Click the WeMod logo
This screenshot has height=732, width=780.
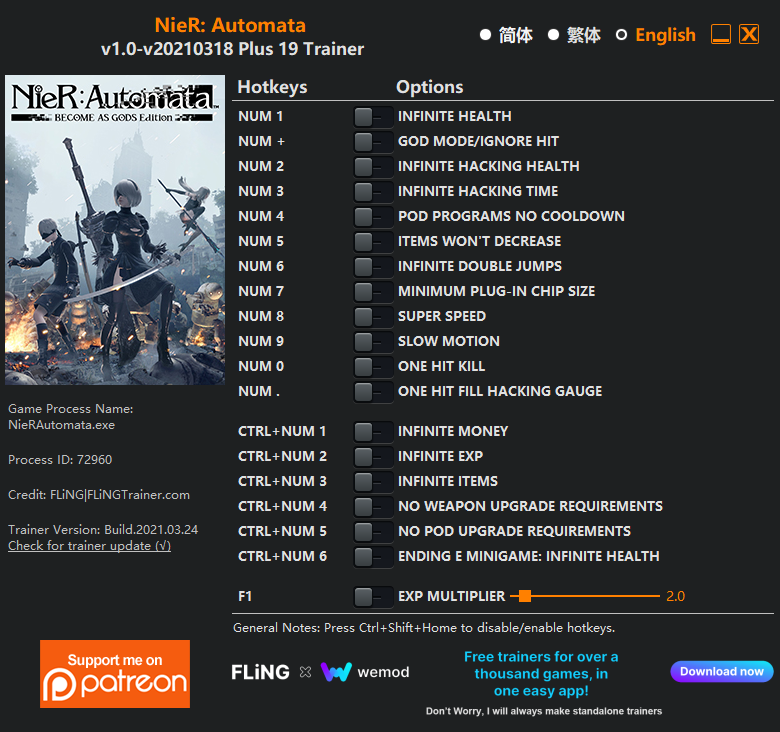coord(365,672)
